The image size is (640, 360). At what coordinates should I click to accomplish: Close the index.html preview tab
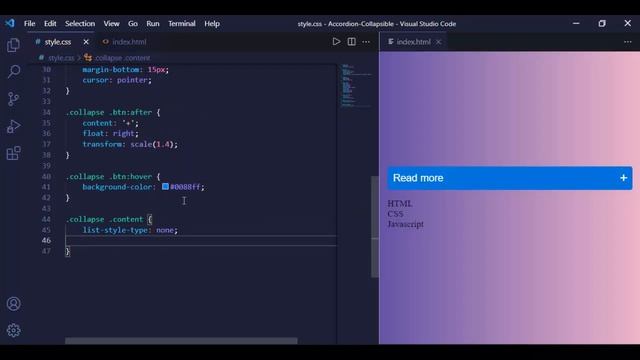point(438,42)
